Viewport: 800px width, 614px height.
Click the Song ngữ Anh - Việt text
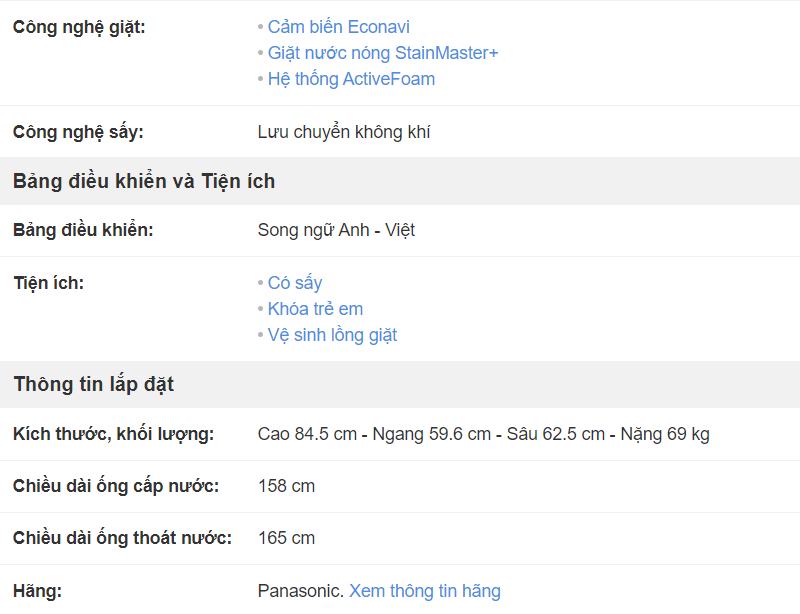(x=336, y=230)
